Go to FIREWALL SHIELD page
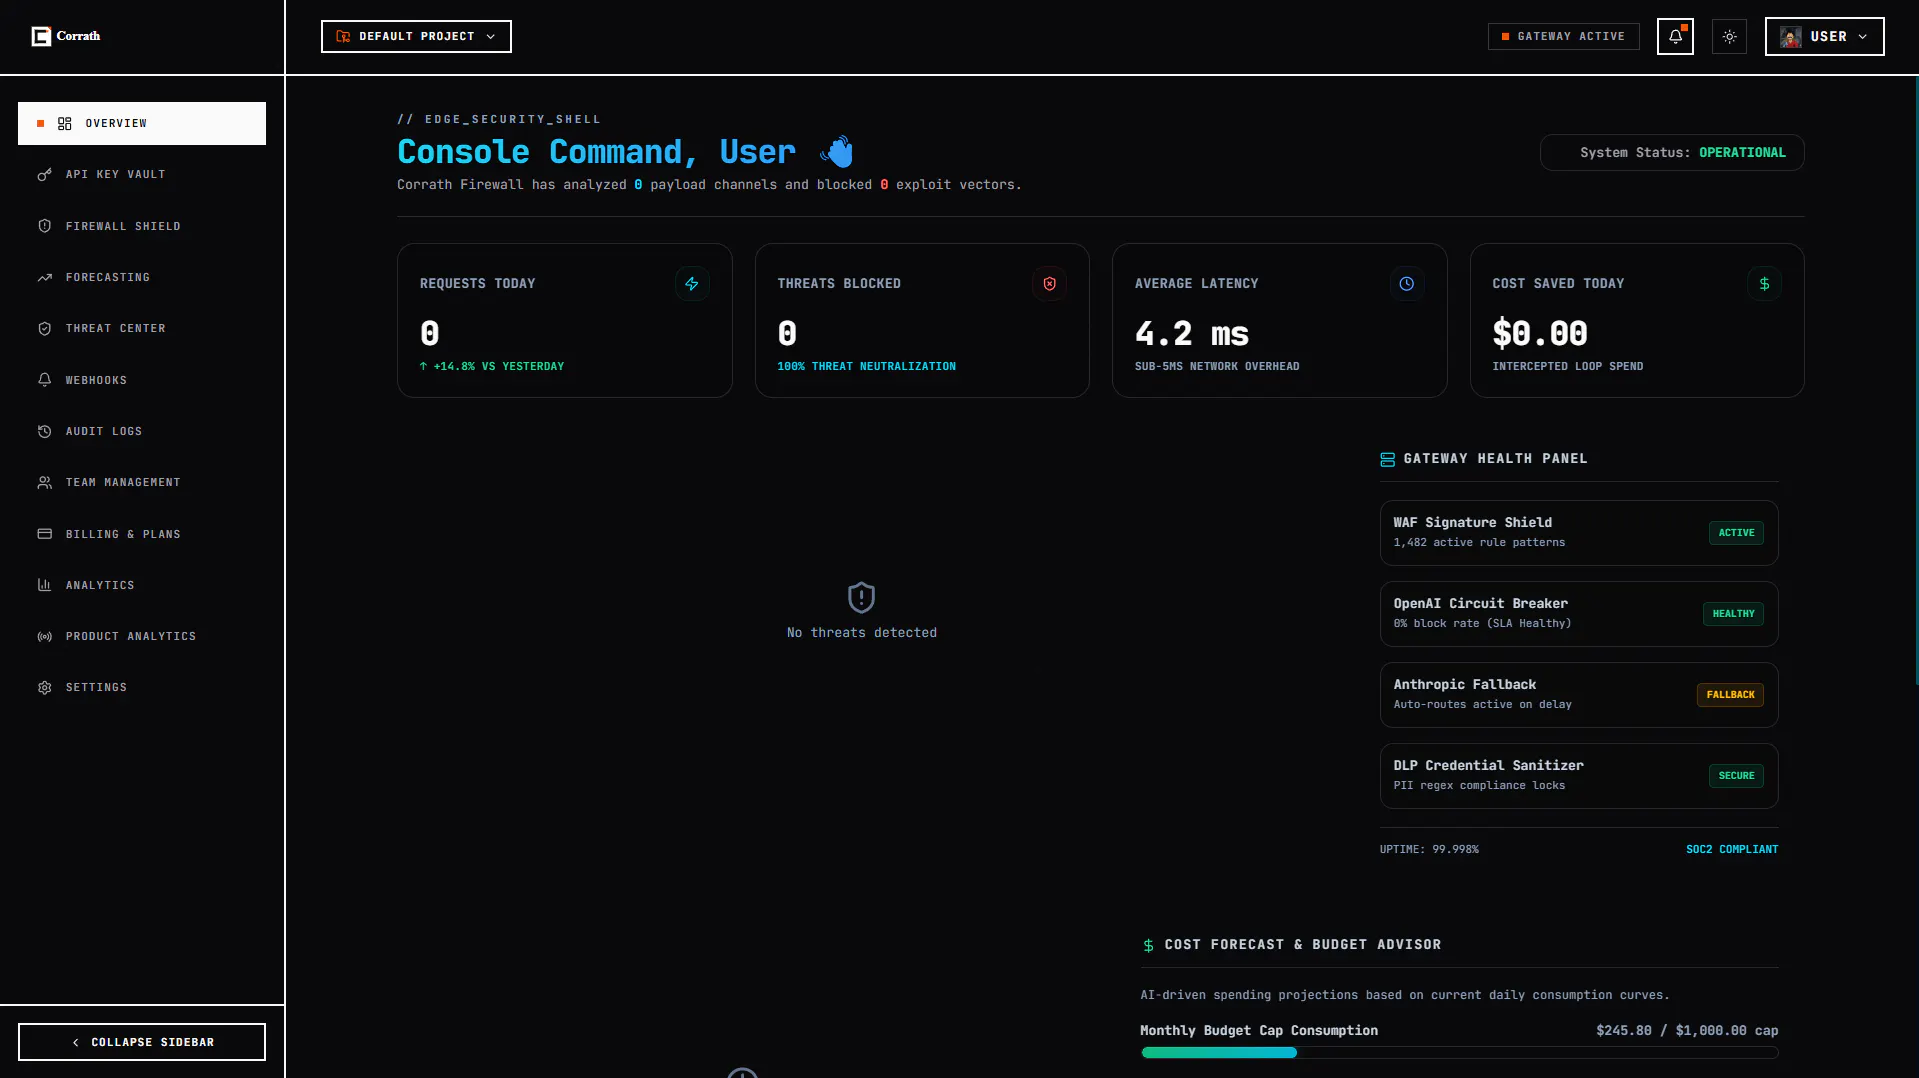Image resolution: width=1919 pixels, height=1078 pixels. (x=142, y=226)
